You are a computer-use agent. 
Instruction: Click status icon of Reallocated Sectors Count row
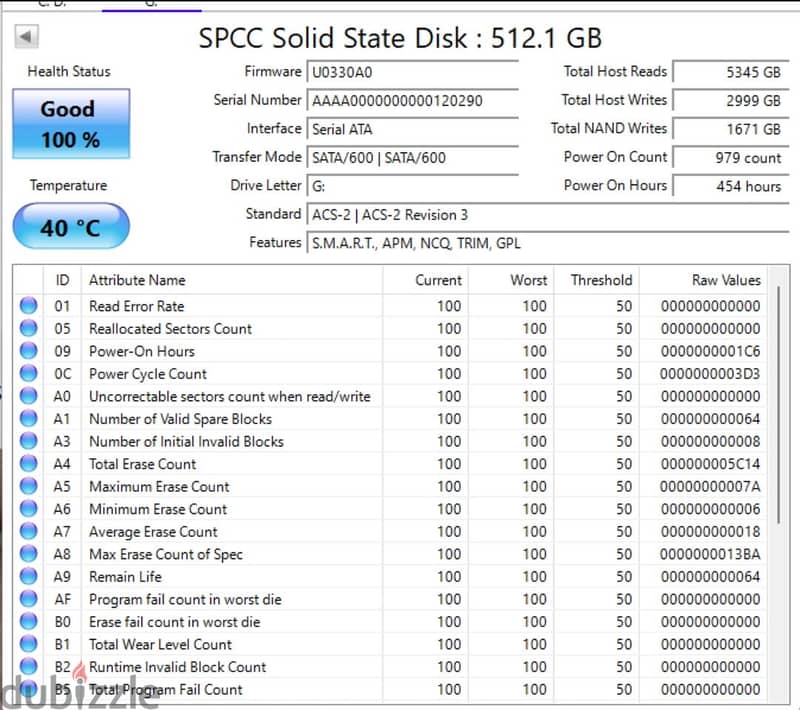(x=29, y=328)
